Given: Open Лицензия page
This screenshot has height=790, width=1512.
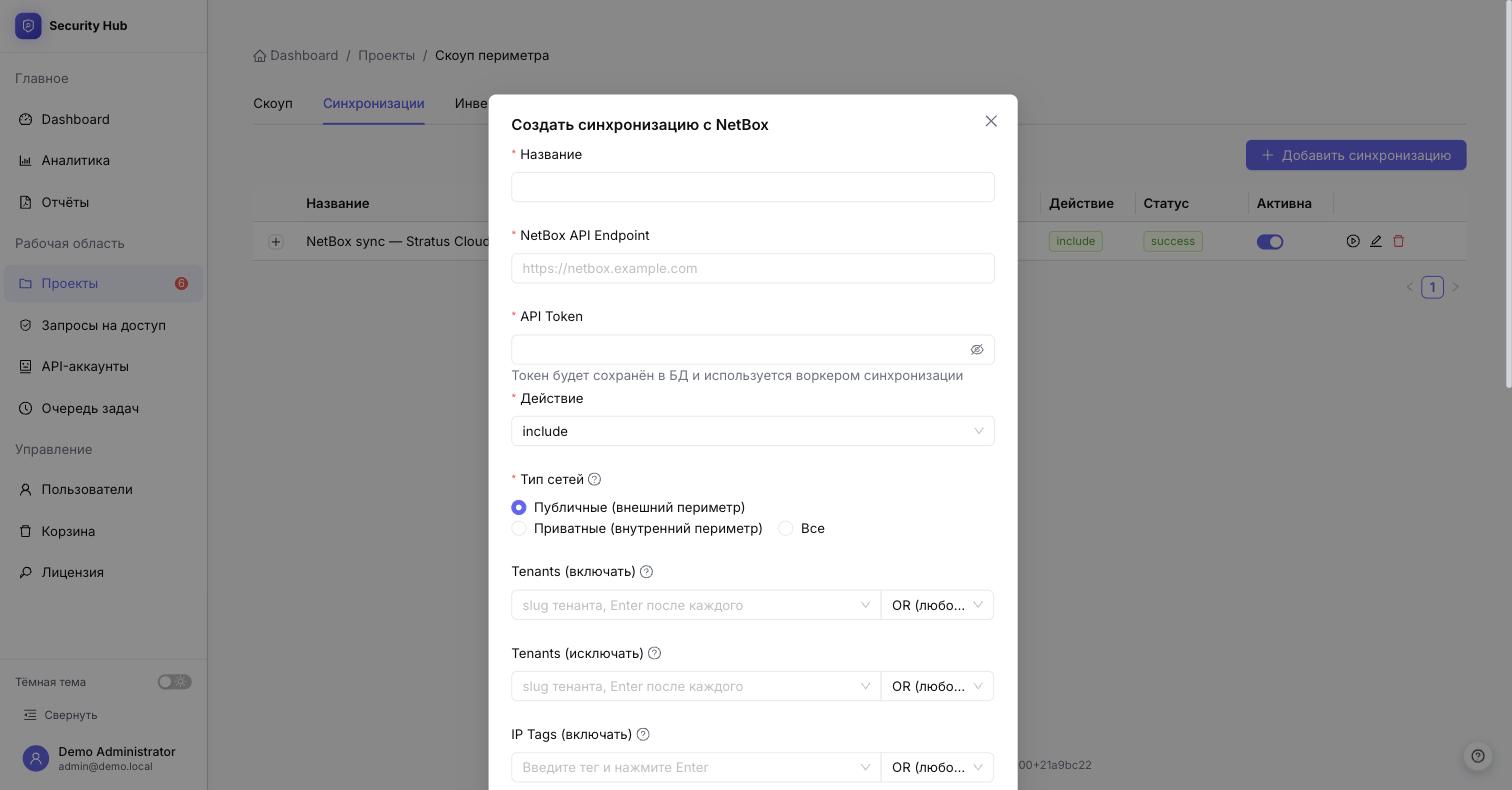Looking at the screenshot, I should coord(103,572).
